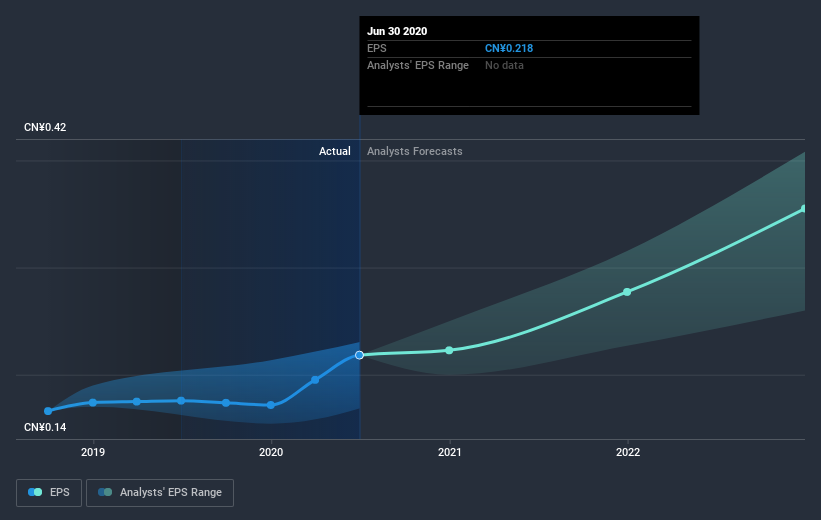Click the mid-2019 EPS data point
Viewport: 821px width, 520px height.
pos(181,401)
